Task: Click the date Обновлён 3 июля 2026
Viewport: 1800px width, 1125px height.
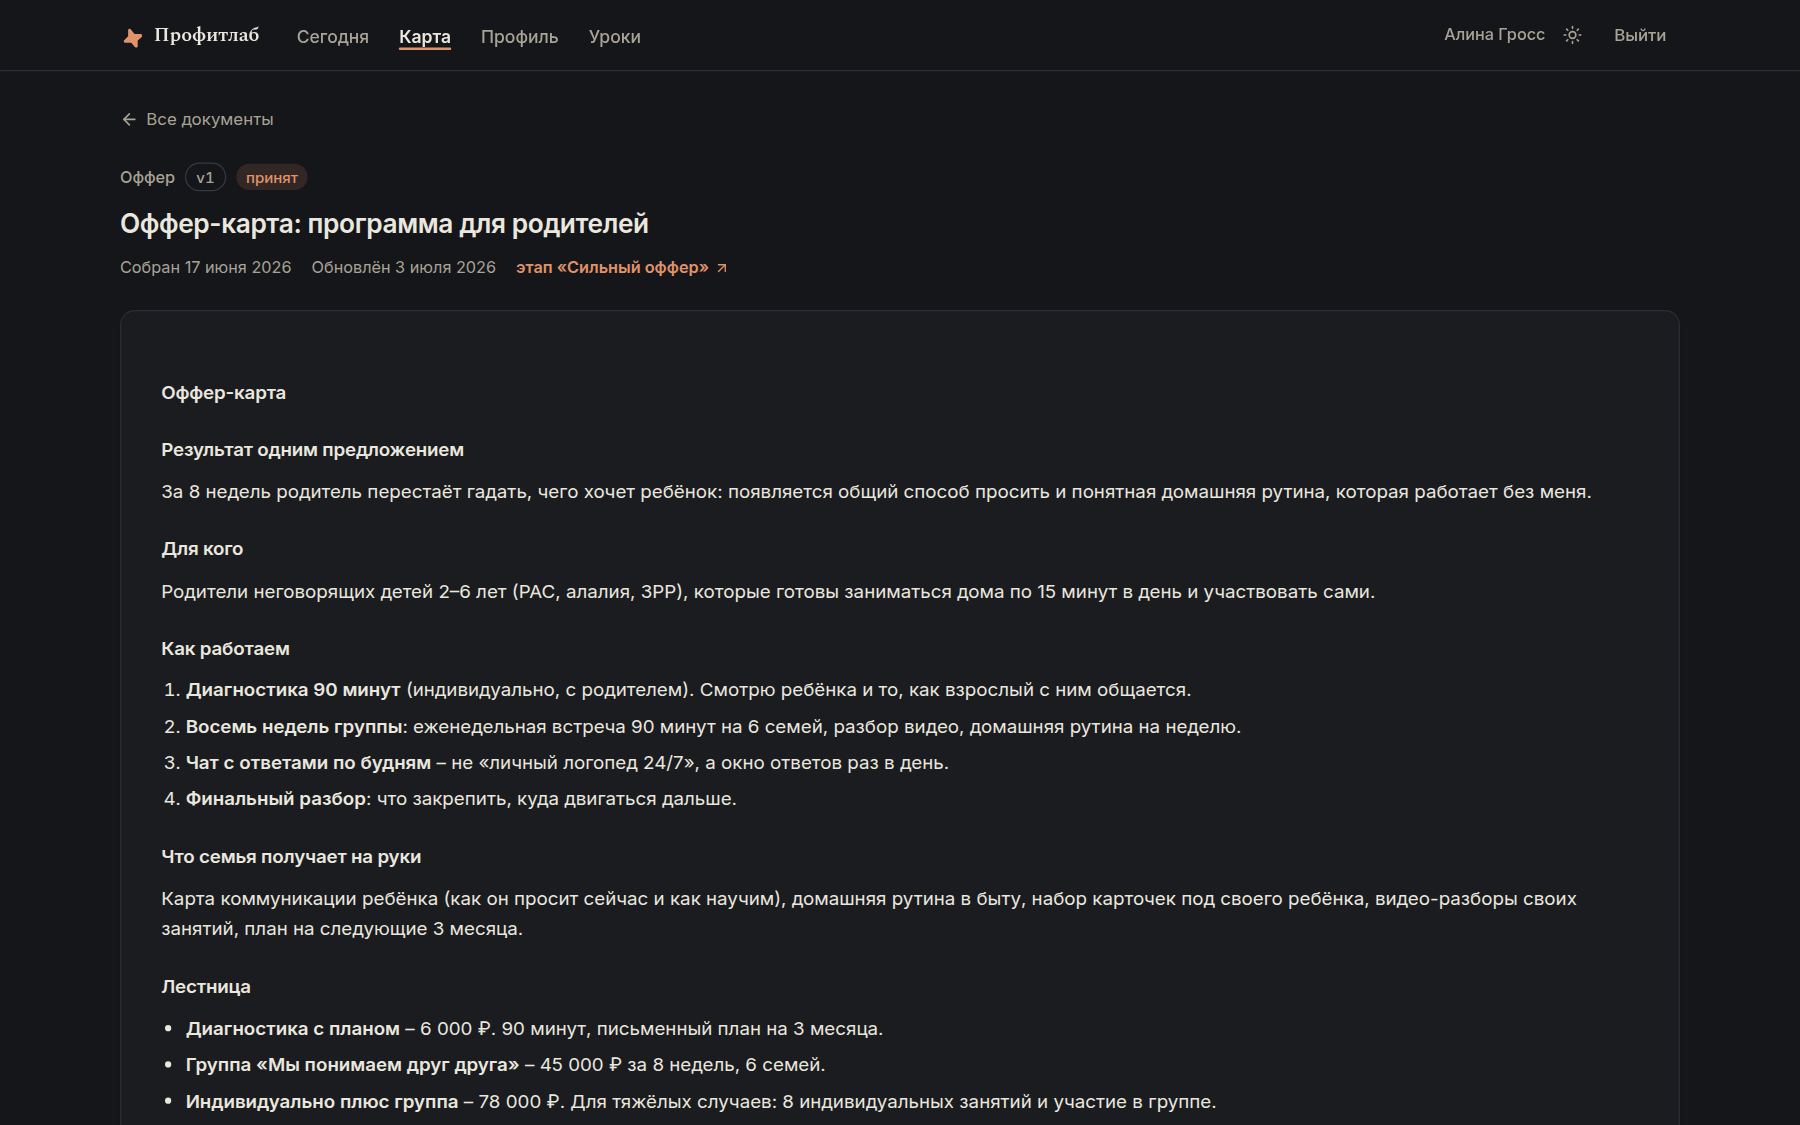Action: [x=404, y=267]
